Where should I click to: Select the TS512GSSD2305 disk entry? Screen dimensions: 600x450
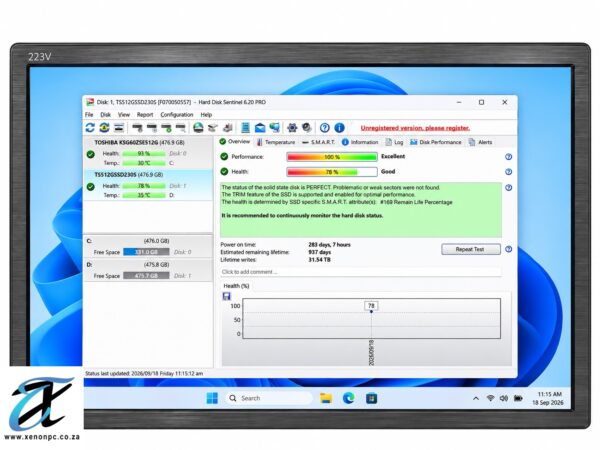pyautogui.click(x=148, y=185)
